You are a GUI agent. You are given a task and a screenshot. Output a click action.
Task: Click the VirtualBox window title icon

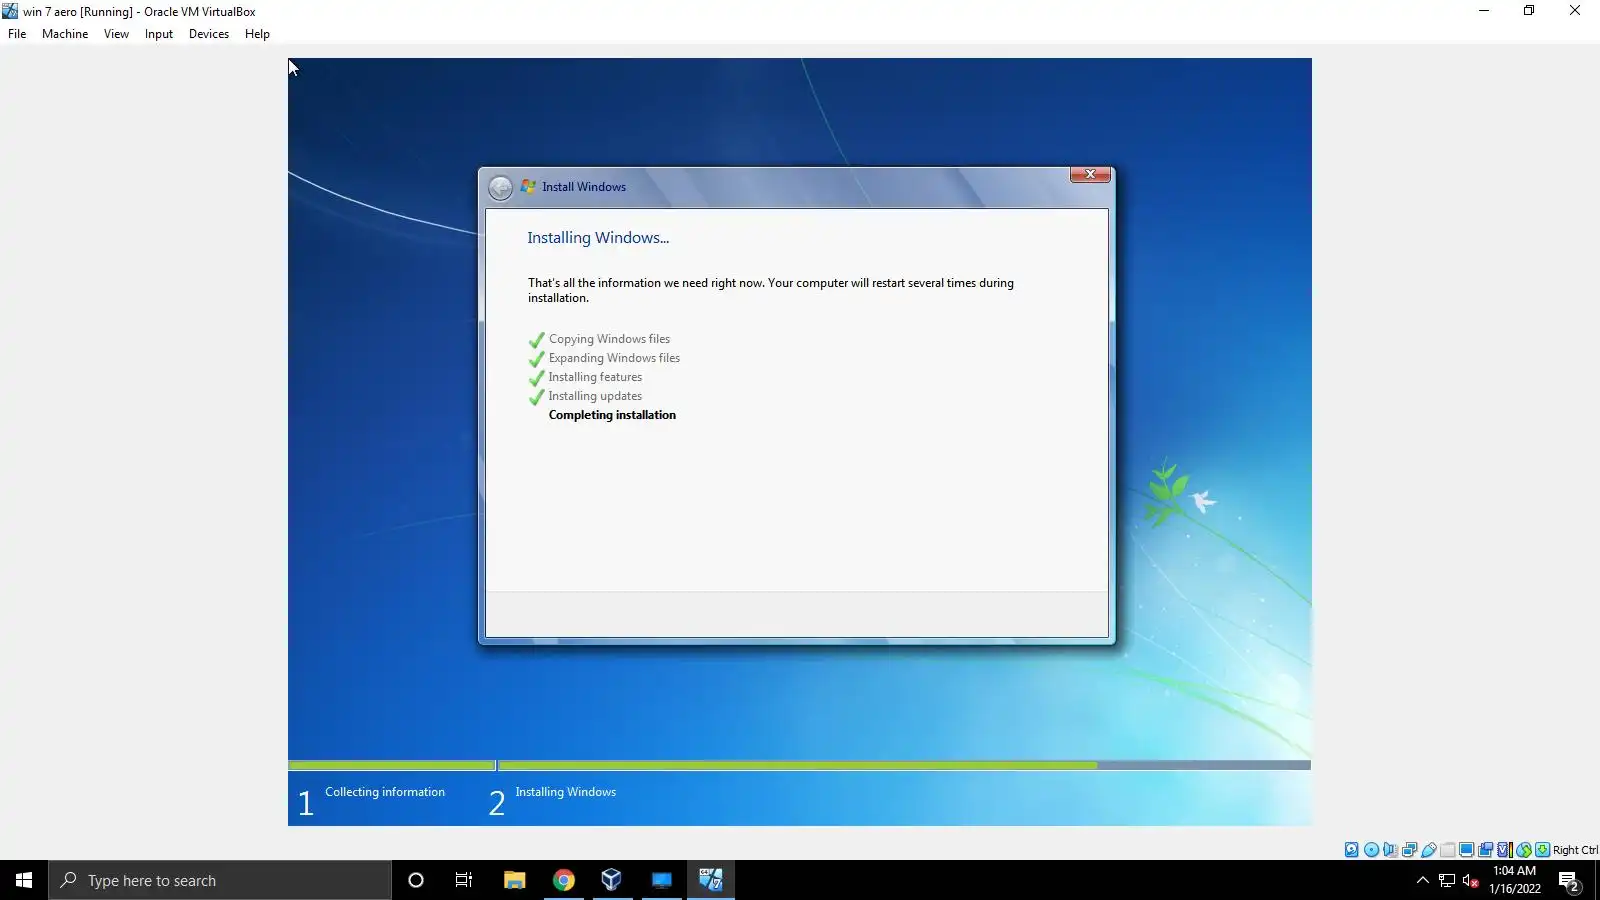[10, 11]
